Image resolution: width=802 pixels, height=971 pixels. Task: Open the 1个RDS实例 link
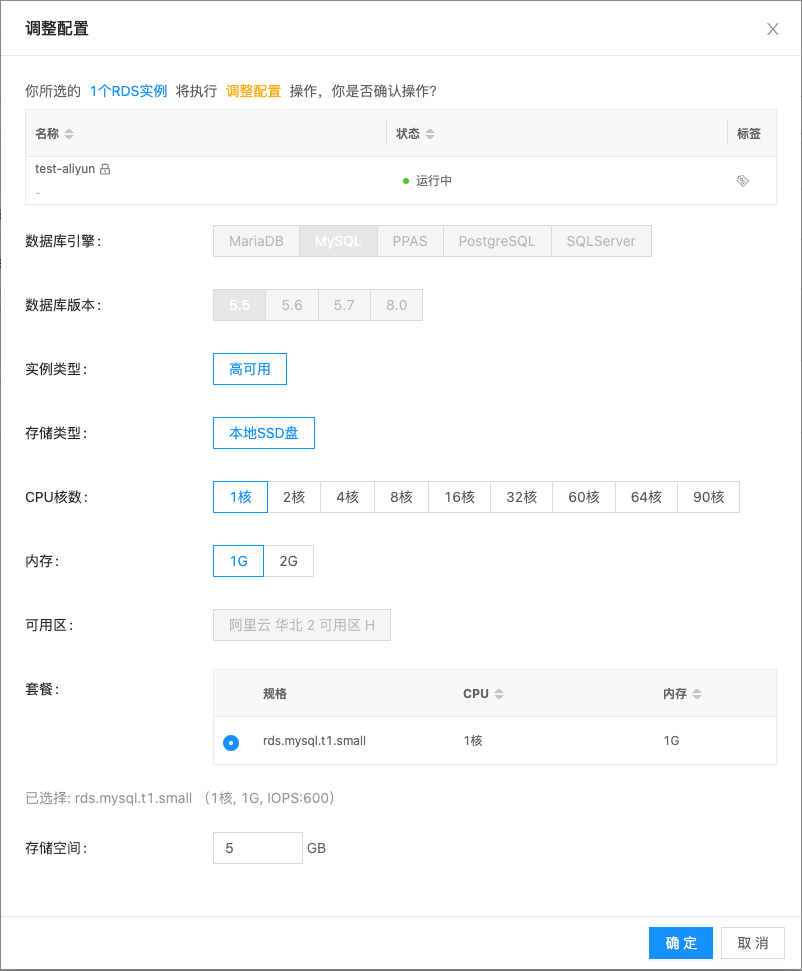128,91
